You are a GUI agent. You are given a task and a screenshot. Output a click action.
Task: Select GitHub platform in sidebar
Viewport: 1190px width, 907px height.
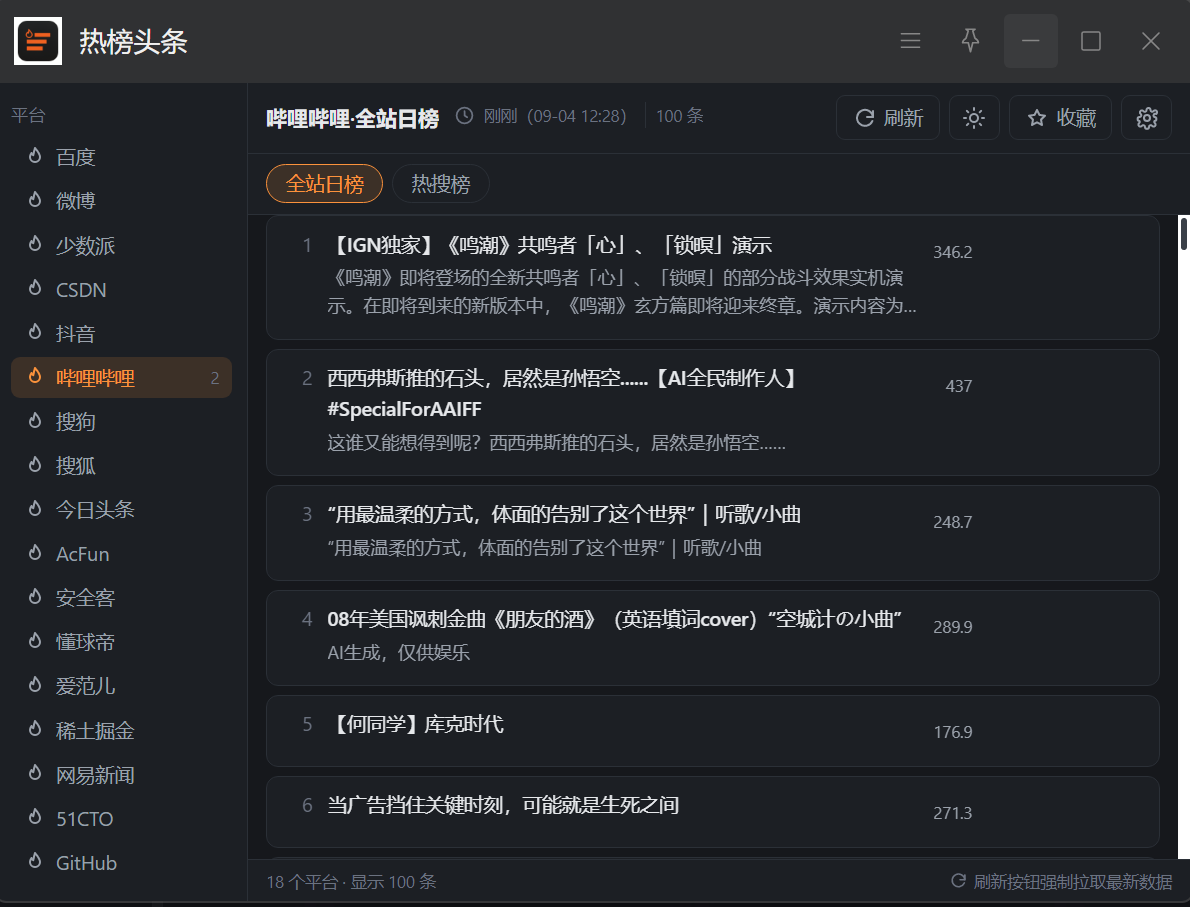[121, 862]
